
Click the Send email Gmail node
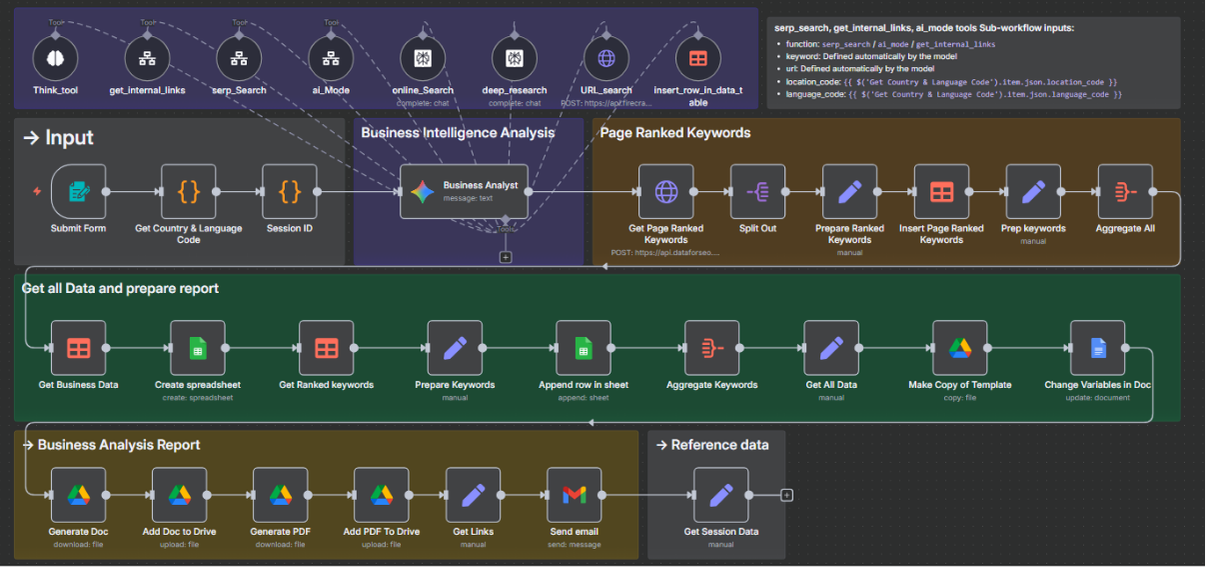pos(574,495)
